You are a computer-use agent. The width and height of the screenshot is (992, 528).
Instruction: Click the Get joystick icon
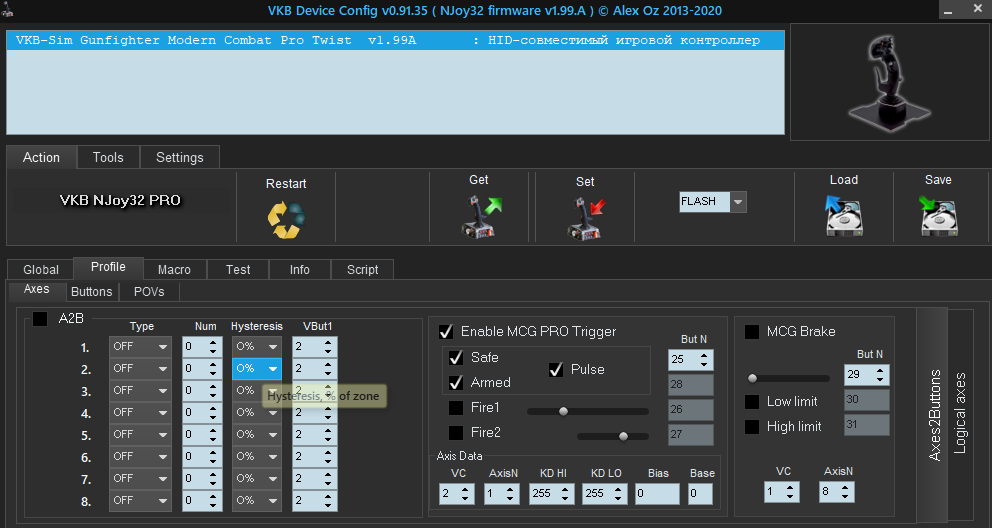481,217
